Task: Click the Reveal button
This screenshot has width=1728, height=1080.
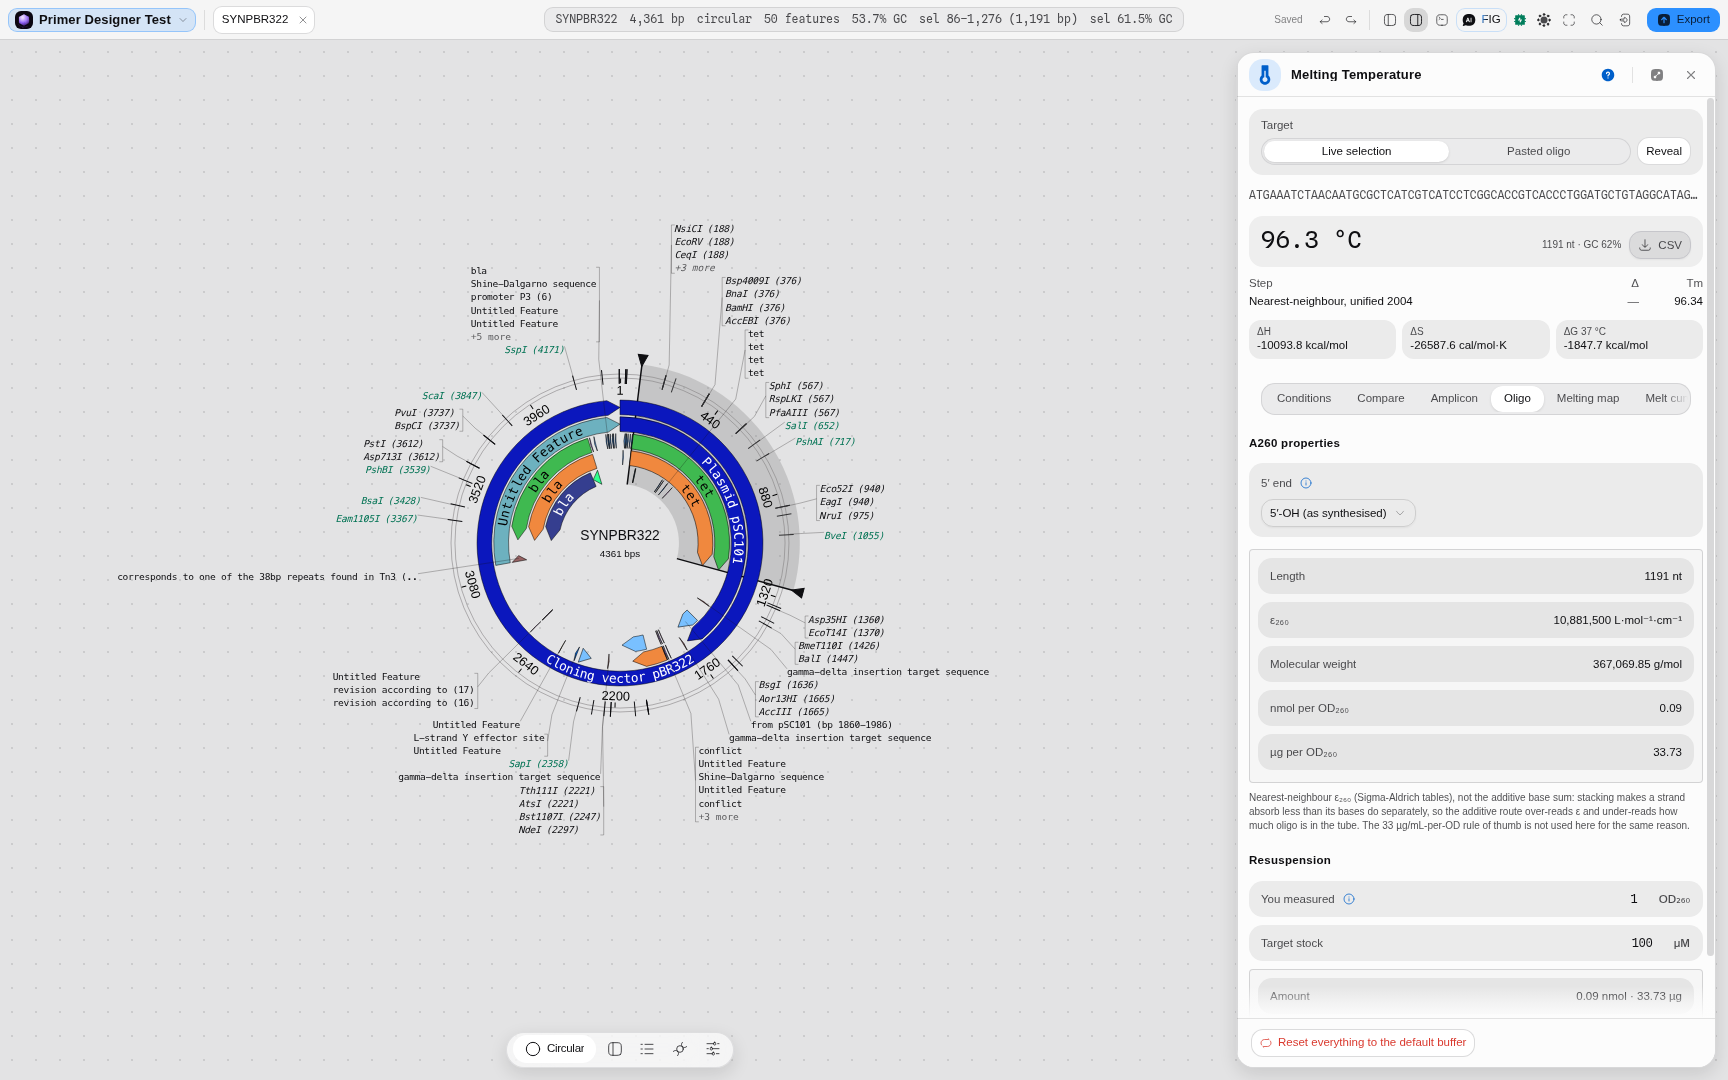Action: click(x=1664, y=151)
